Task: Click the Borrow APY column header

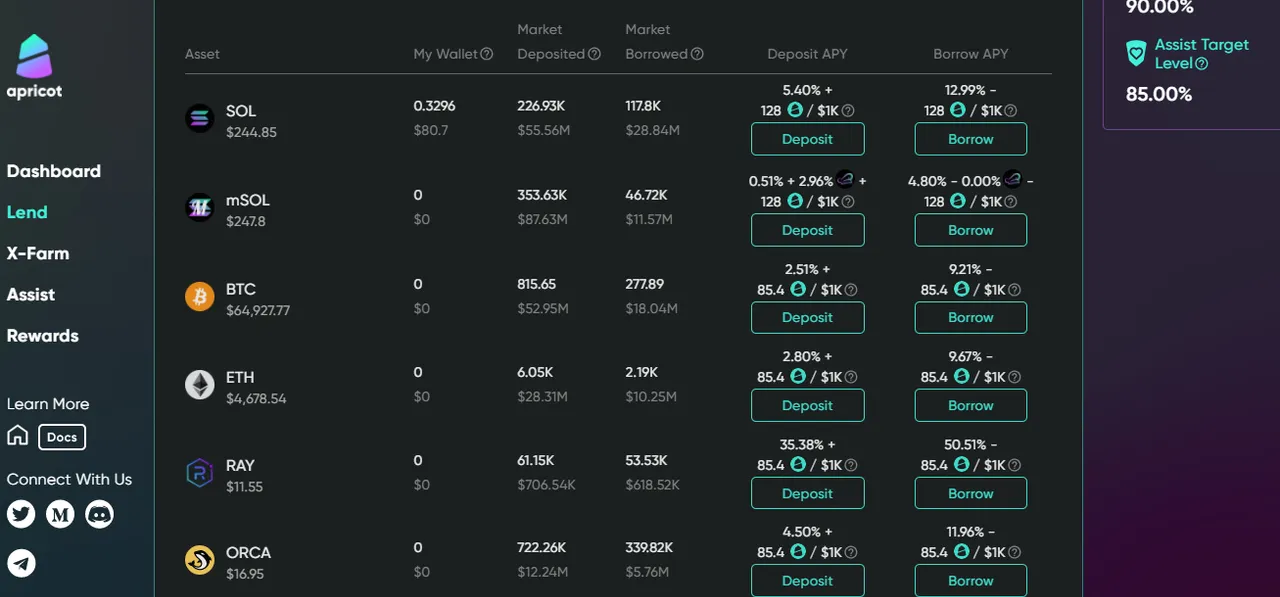Action: [x=971, y=54]
